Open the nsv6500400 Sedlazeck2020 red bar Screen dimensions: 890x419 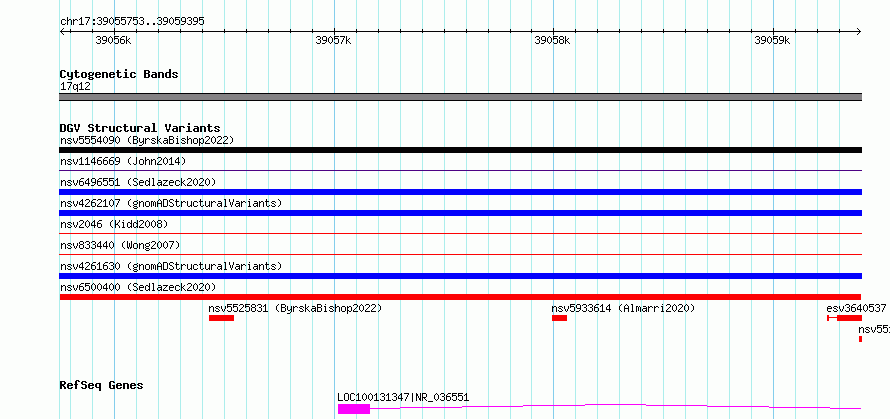coord(460,297)
